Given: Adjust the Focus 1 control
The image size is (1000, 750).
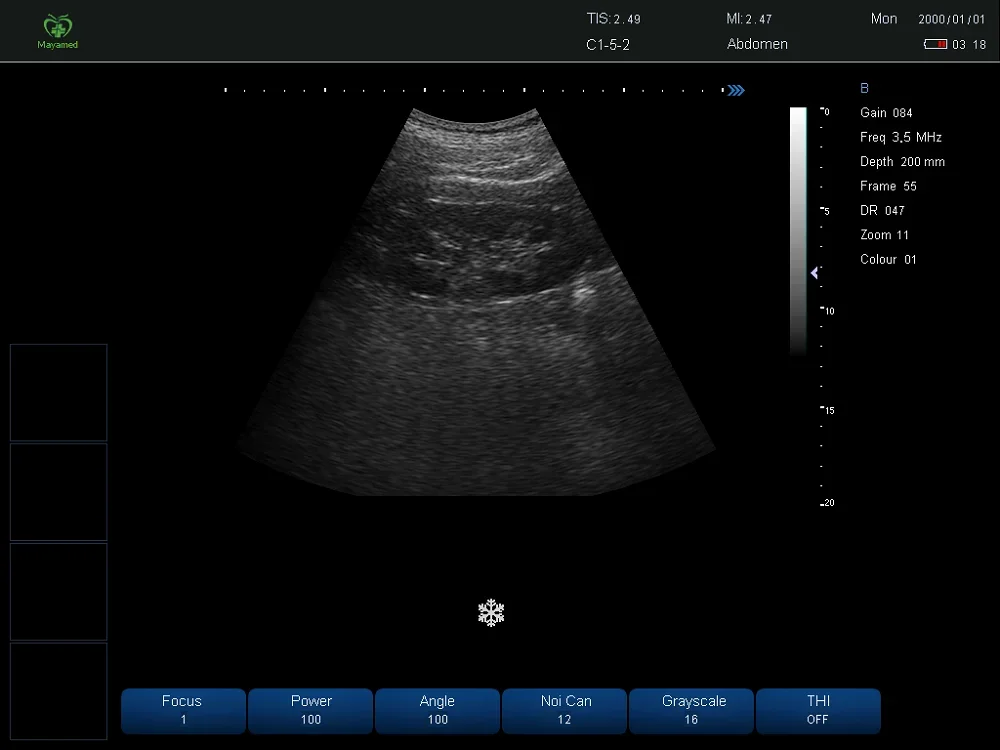Looking at the screenshot, I should [182, 710].
